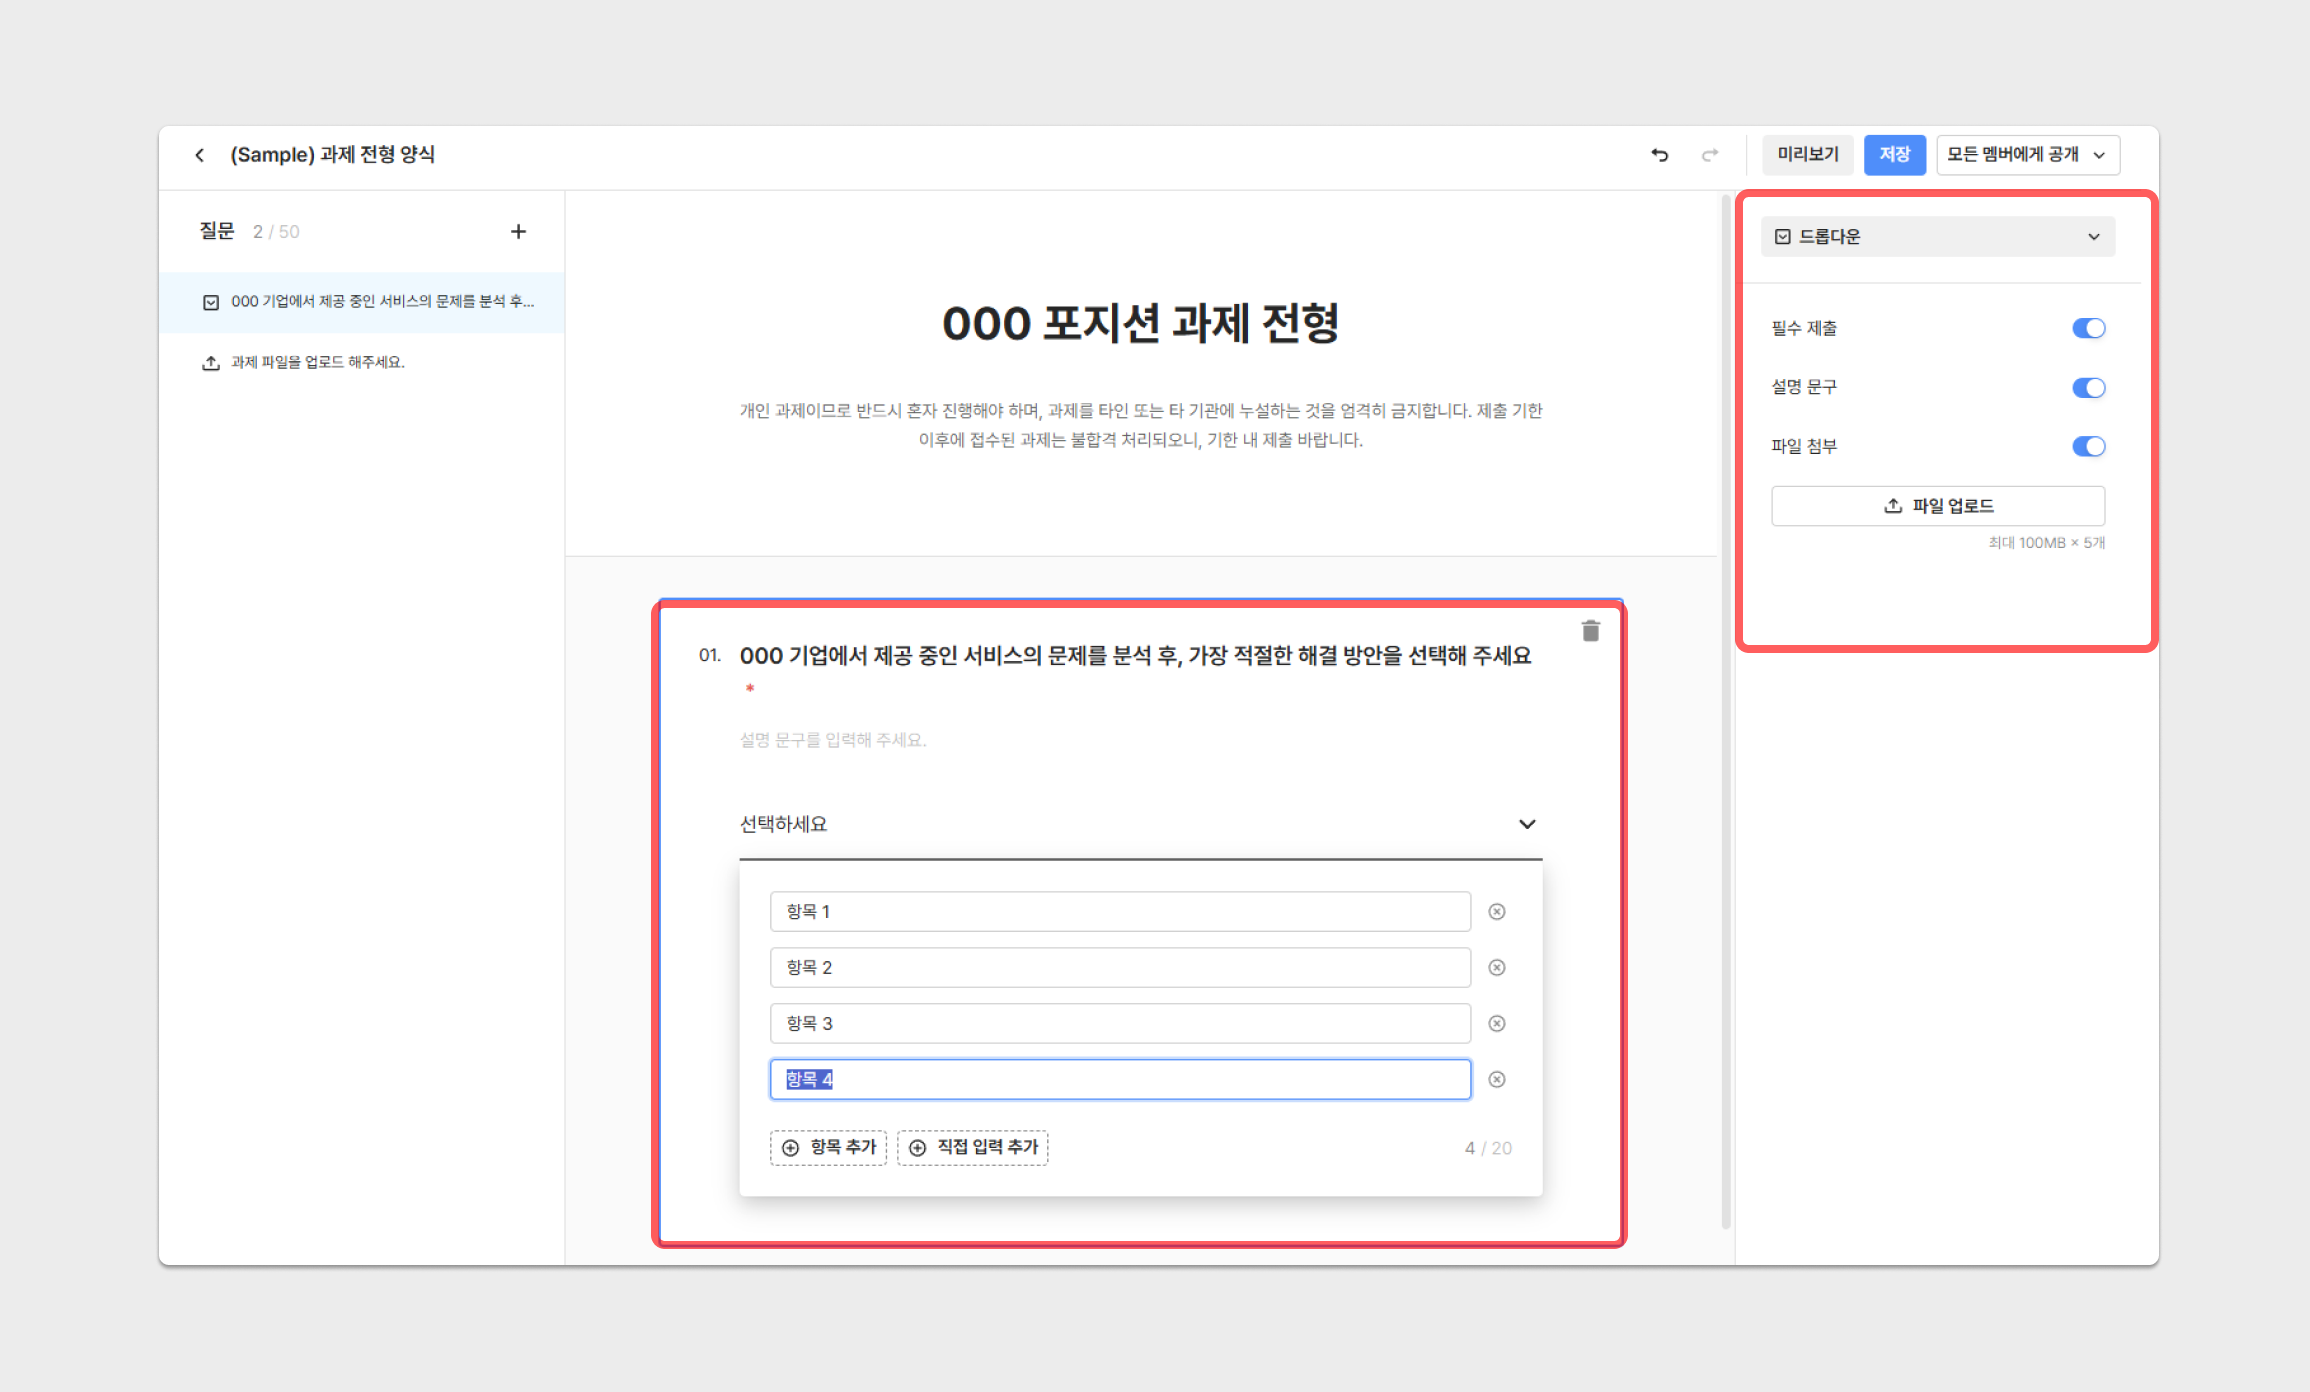Open the 모든 멤버에게 공개 visibility dropdown
The width and height of the screenshot is (2310, 1392).
click(2027, 155)
